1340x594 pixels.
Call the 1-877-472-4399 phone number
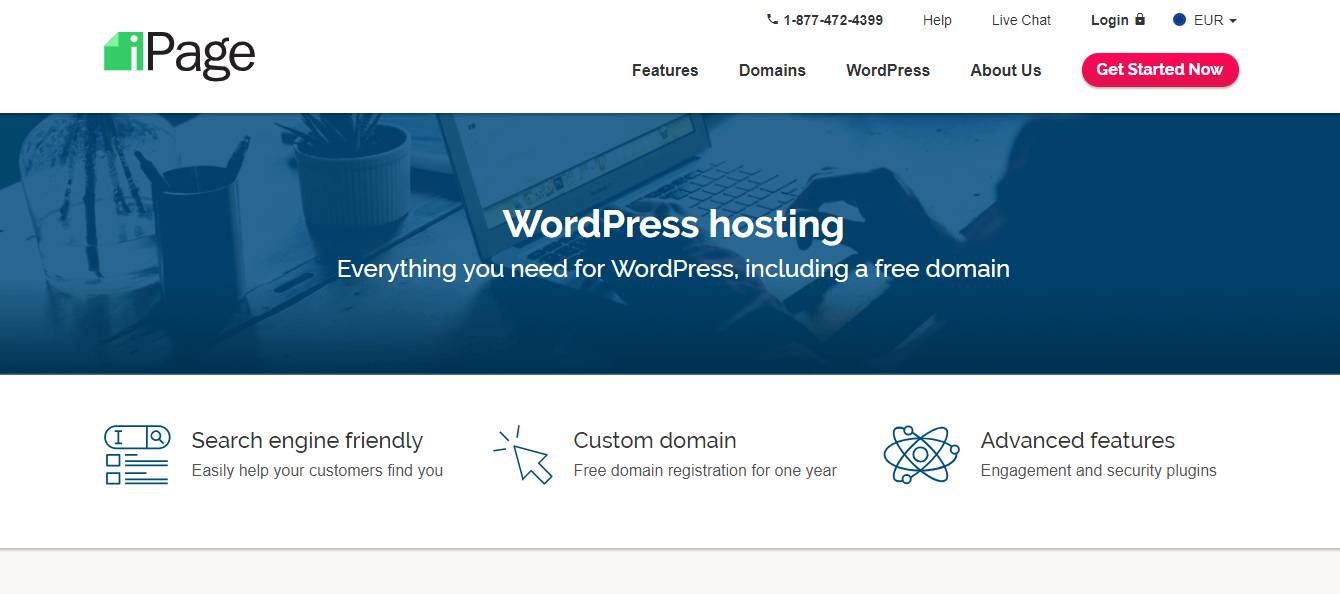point(833,20)
